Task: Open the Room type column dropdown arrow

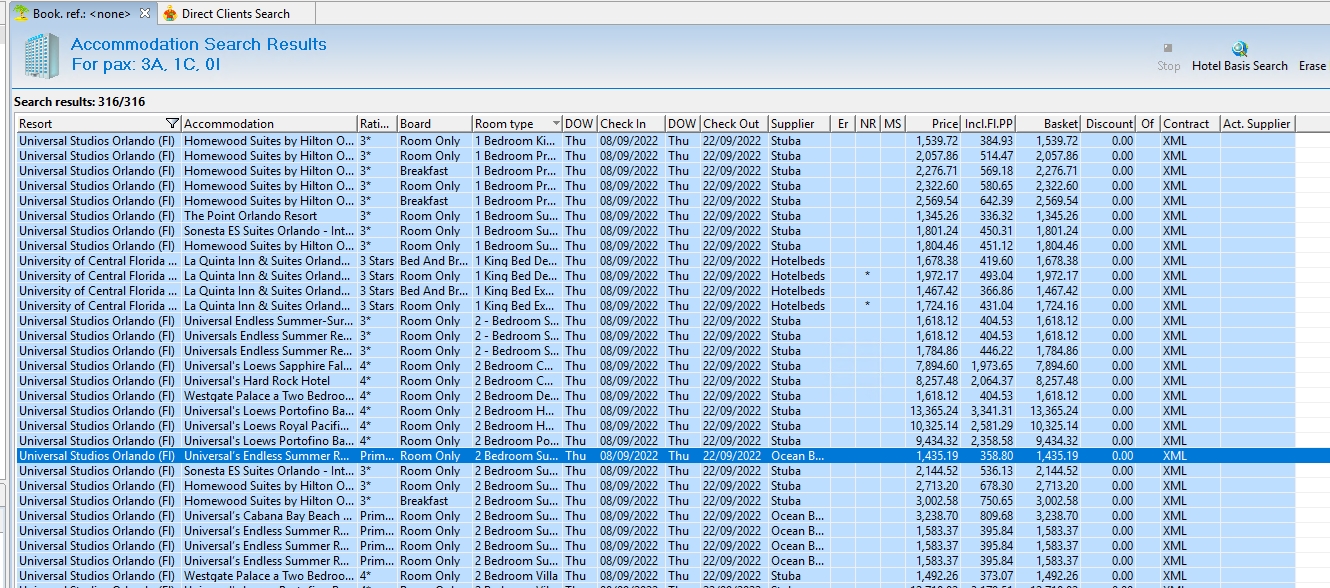Action: click(x=555, y=124)
